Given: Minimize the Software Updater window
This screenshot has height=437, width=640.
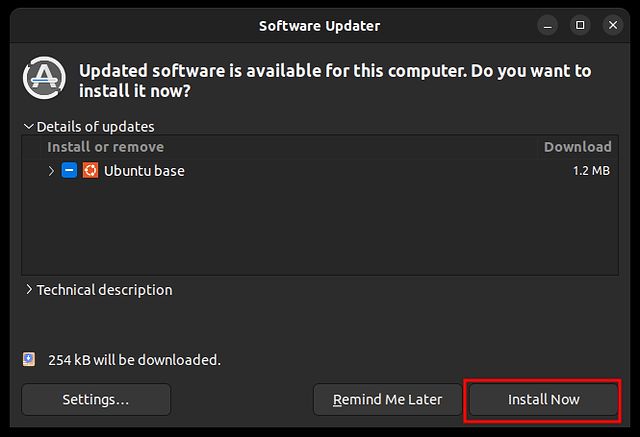Looking at the screenshot, I should (546, 25).
